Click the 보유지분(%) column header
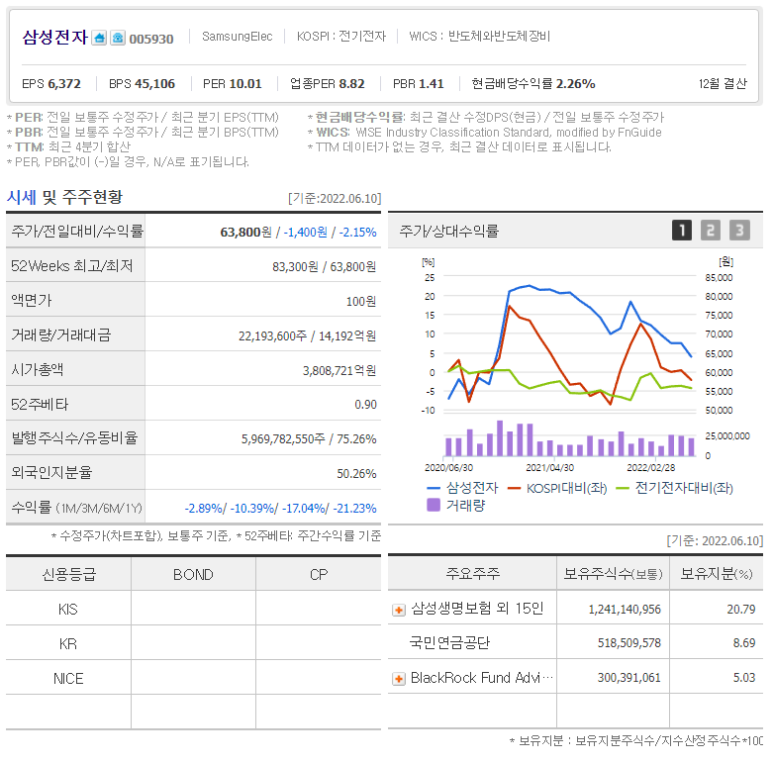The width and height of the screenshot is (773, 763). pos(716,573)
